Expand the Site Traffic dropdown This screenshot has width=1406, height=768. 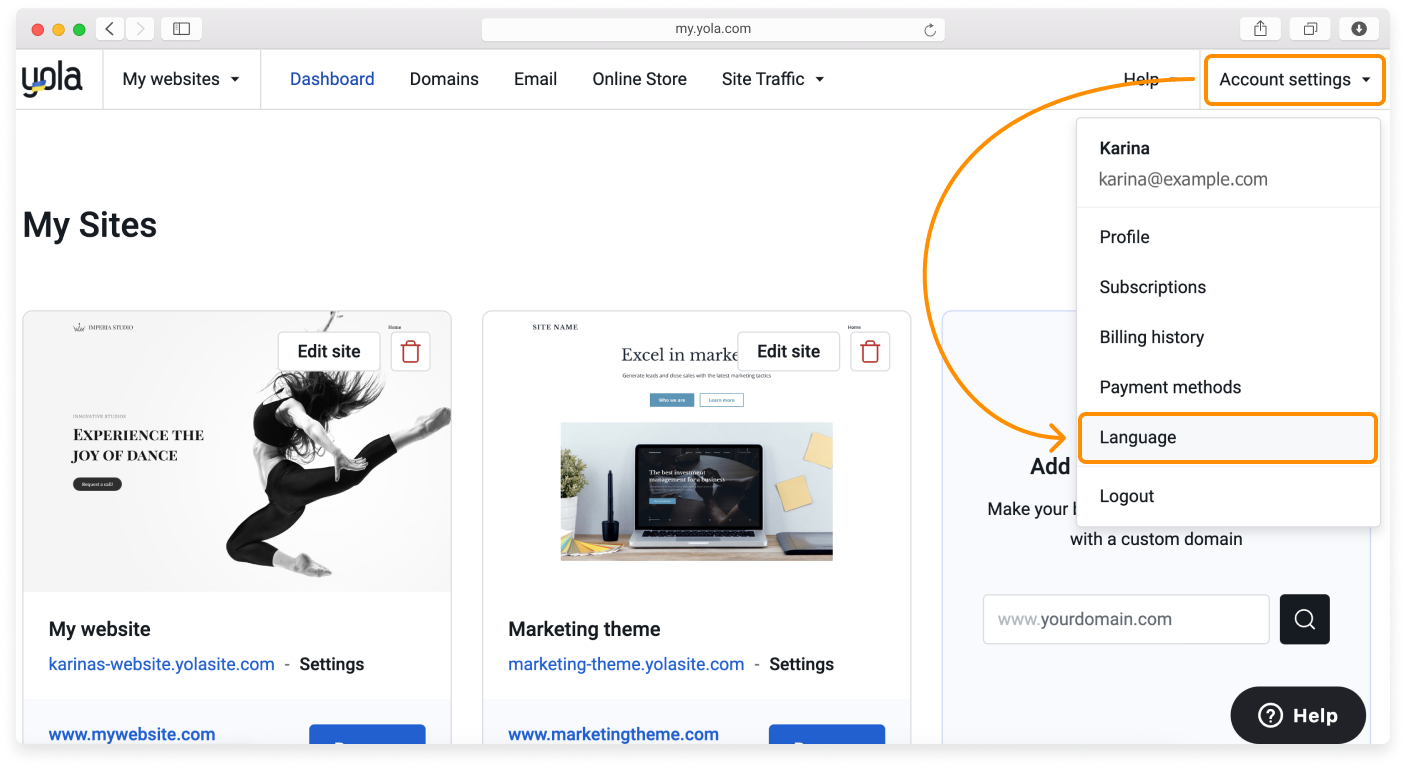(772, 79)
